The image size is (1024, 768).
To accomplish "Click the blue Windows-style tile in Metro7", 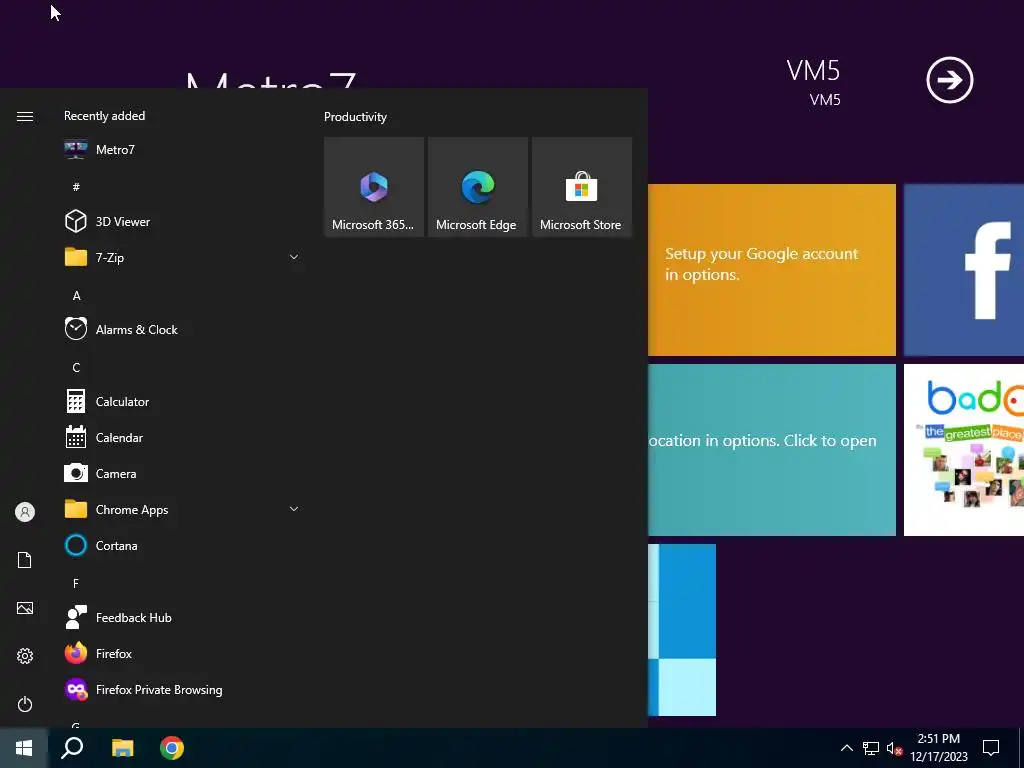I will tap(682, 630).
